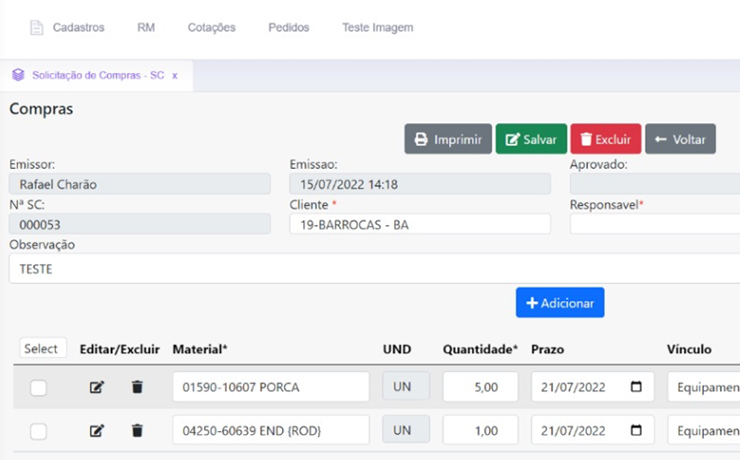Open the Pedidos menu
Image resolution: width=740 pixels, height=460 pixels.
288,28
